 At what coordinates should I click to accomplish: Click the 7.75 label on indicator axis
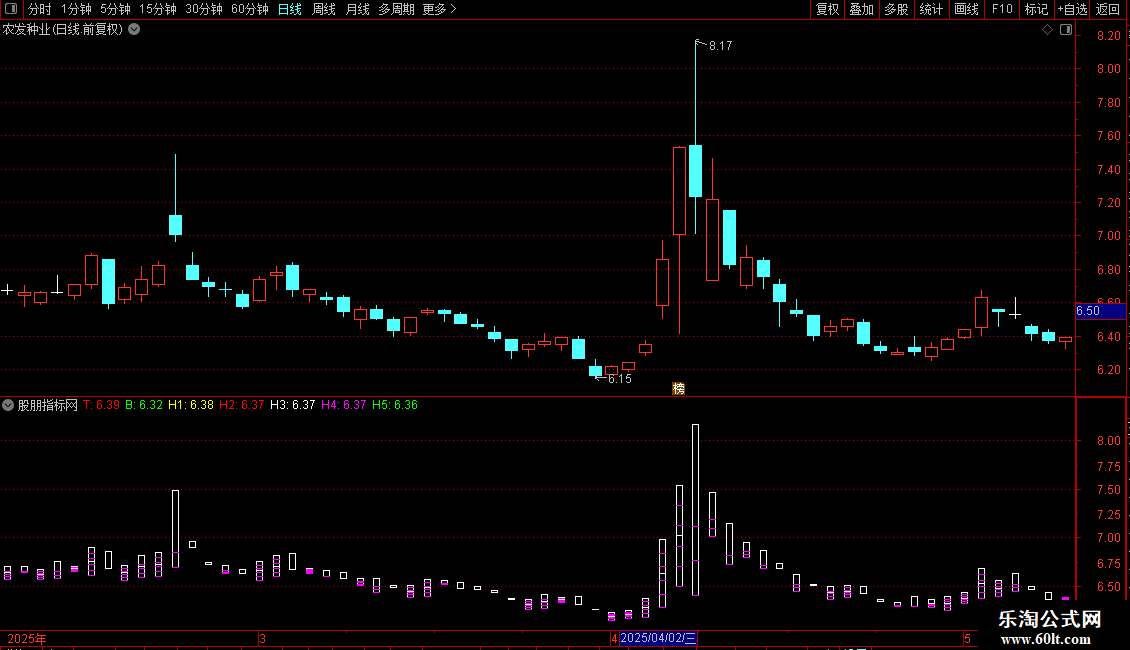click(1108, 467)
